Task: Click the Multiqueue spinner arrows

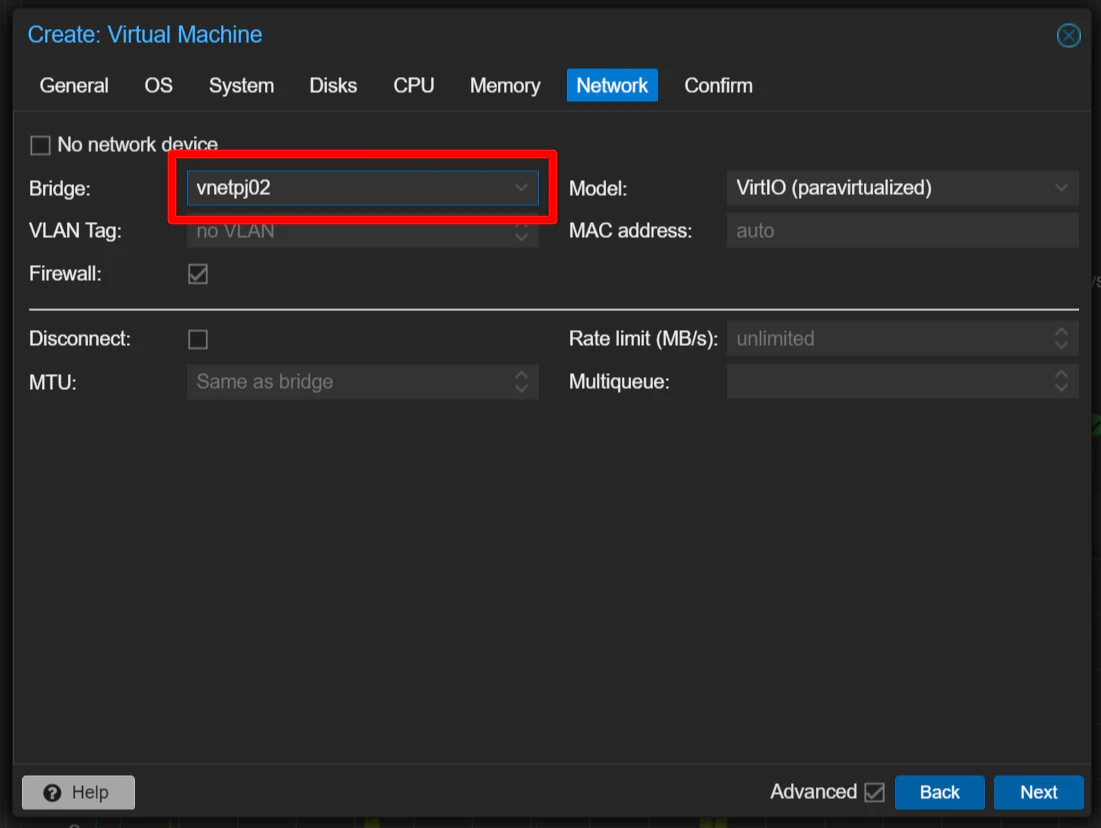Action: tap(1061, 382)
